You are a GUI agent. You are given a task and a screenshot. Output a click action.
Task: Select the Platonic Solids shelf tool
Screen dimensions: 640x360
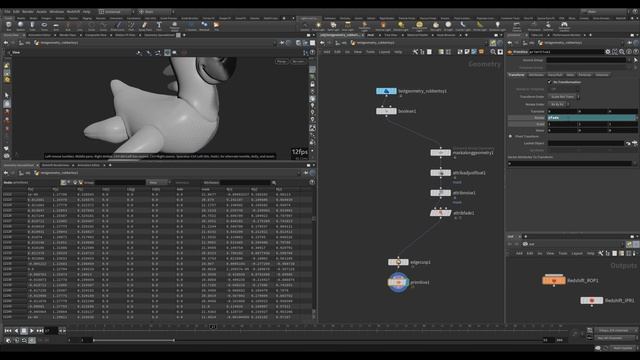tap(175, 26)
